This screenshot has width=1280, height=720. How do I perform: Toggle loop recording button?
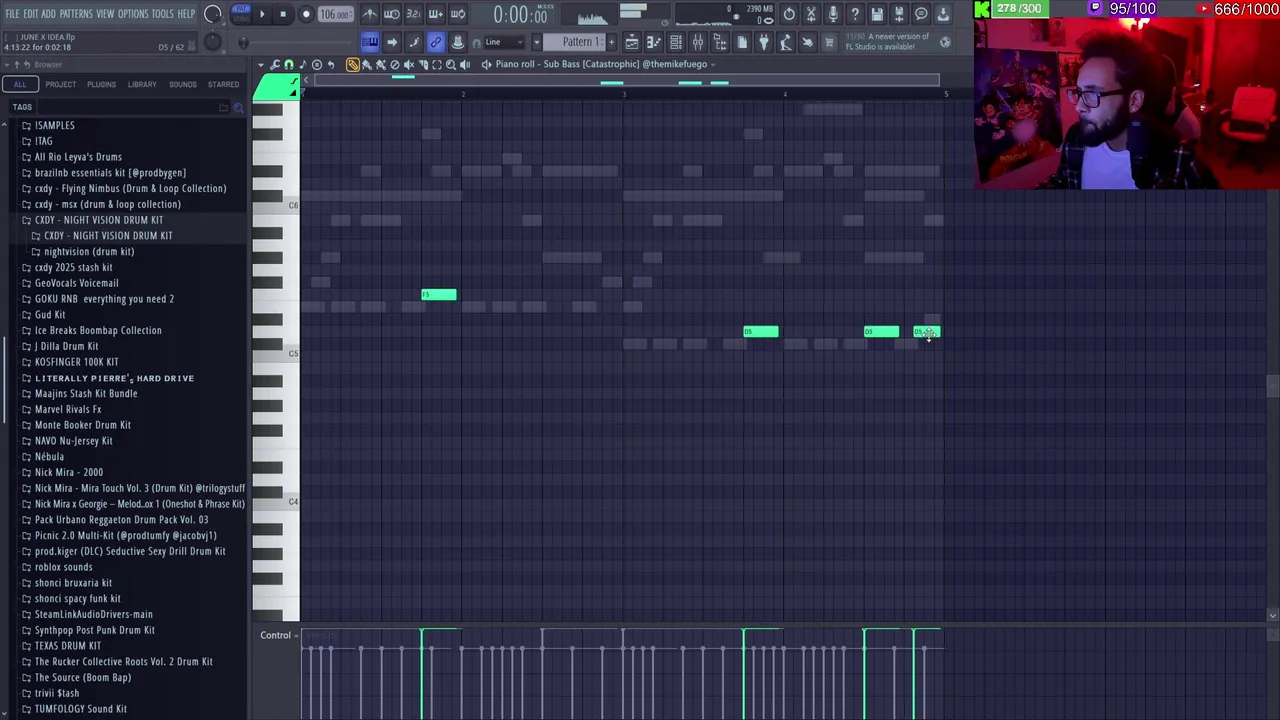point(458,14)
